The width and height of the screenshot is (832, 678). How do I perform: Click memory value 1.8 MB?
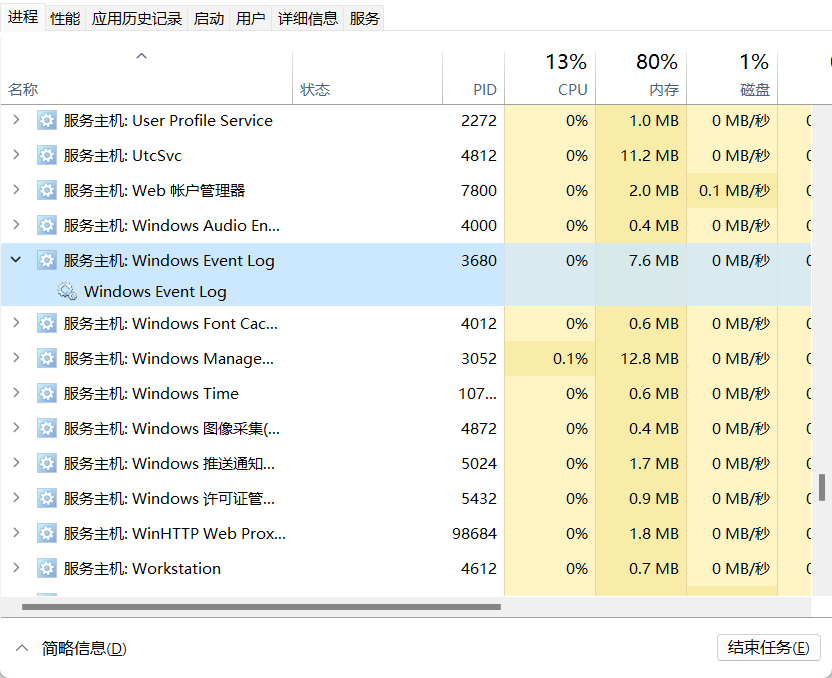pos(654,533)
